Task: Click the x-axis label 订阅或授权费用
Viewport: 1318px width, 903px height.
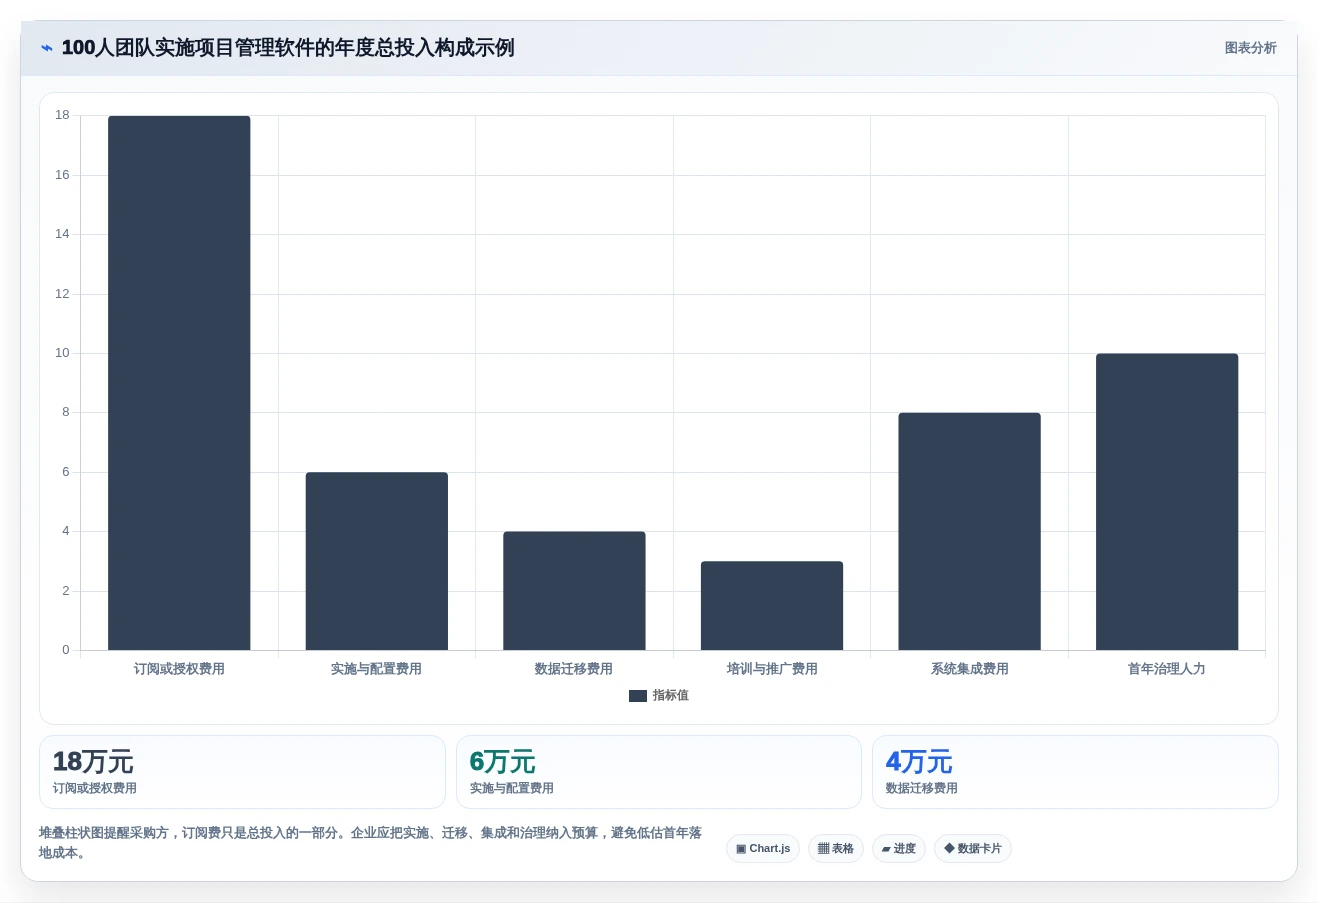Action: click(x=179, y=669)
